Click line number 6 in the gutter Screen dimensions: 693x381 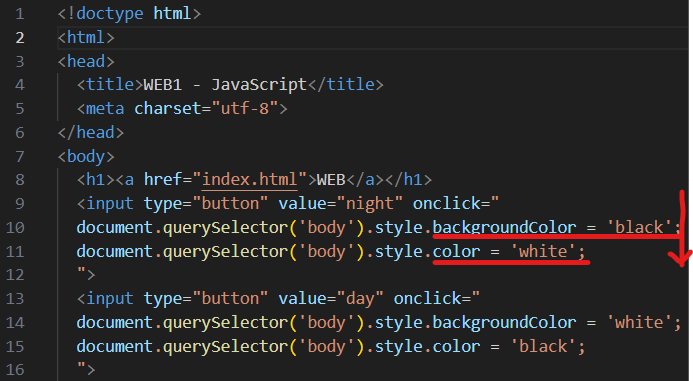point(19,133)
